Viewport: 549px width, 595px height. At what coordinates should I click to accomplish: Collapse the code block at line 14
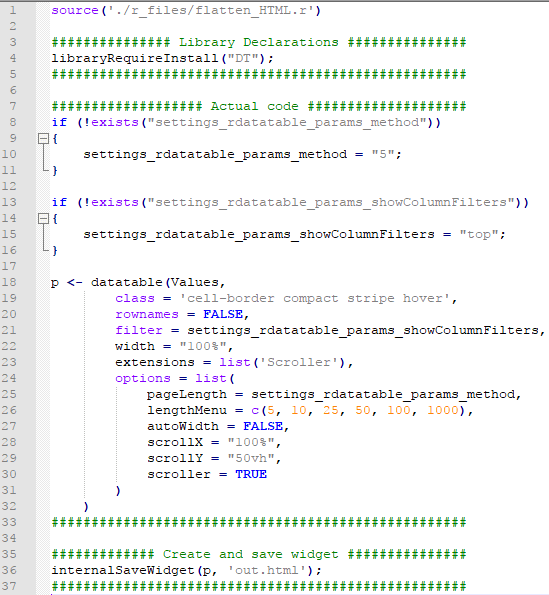(x=44, y=218)
